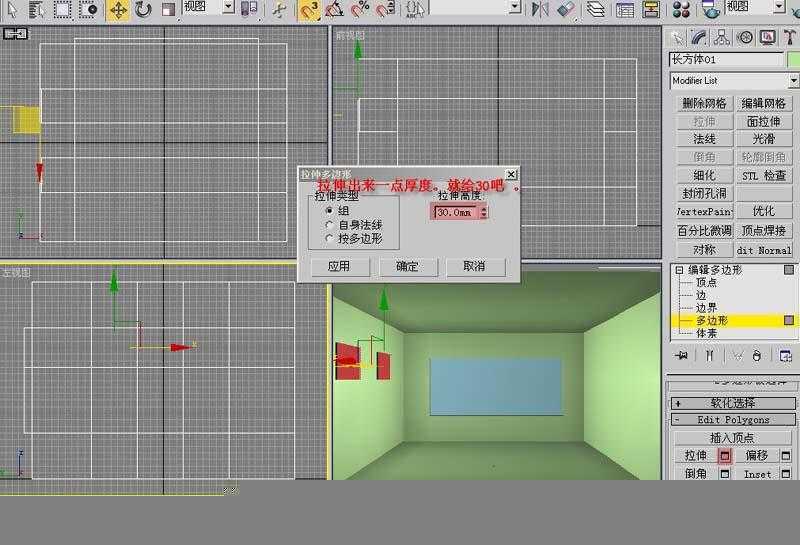Open the Material Editor spheres icon
The image size is (800, 545).
click(x=681, y=9)
